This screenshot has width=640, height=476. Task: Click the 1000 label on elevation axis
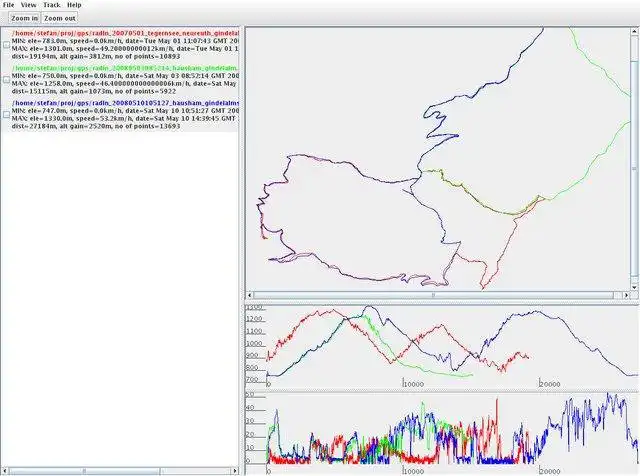254,343
